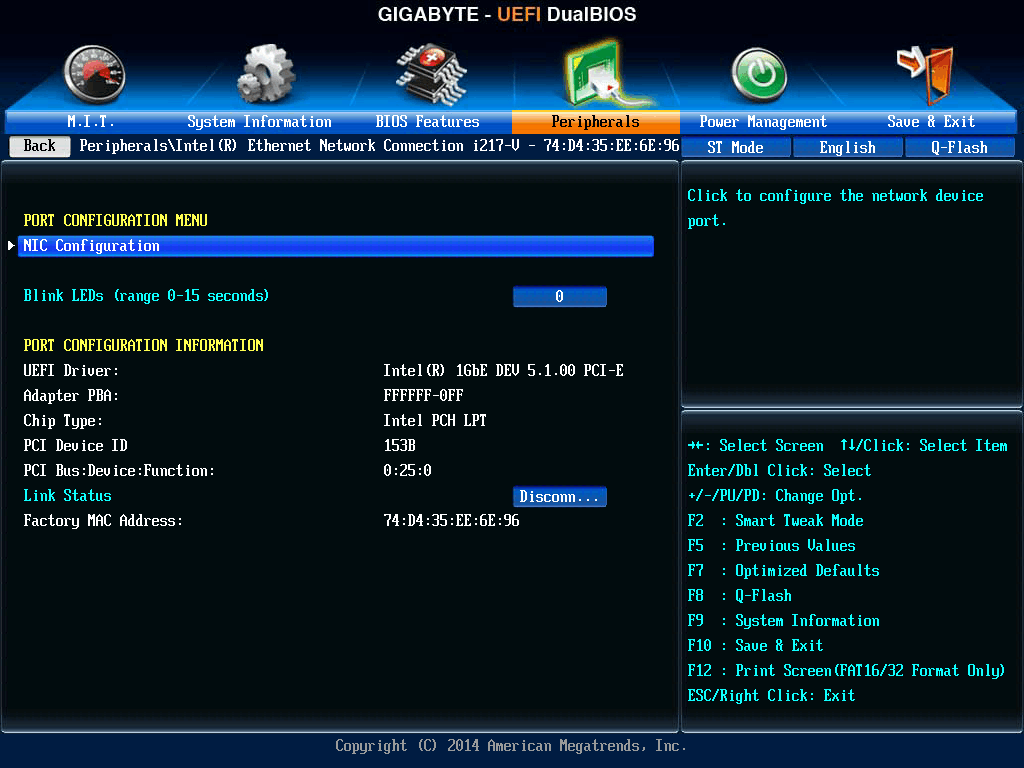Image resolution: width=1024 pixels, height=768 pixels.
Task: Click the F7 : Optimized Defaults hint
Action: 784,571
